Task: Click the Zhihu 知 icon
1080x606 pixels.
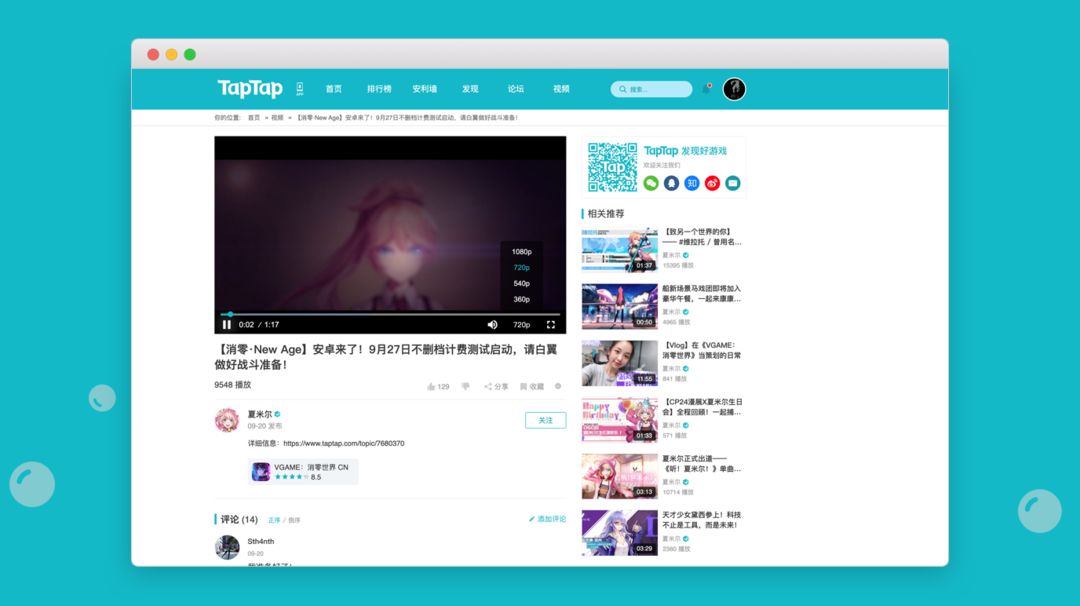Action: pos(692,183)
